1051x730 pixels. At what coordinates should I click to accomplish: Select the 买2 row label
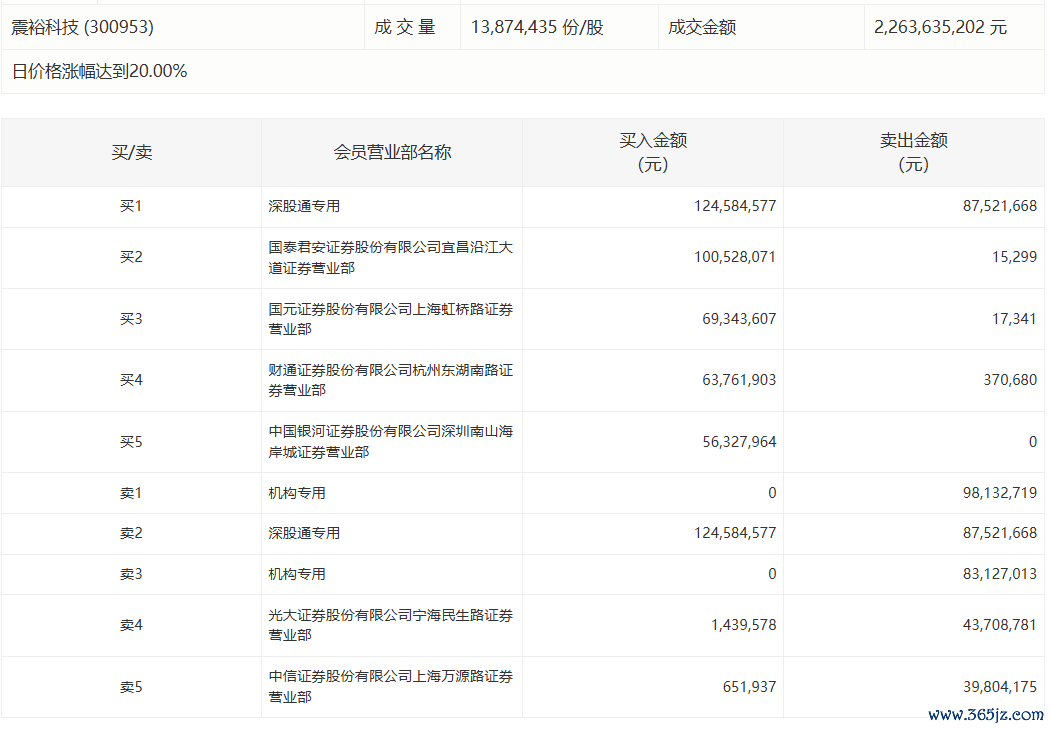click(131, 257)
